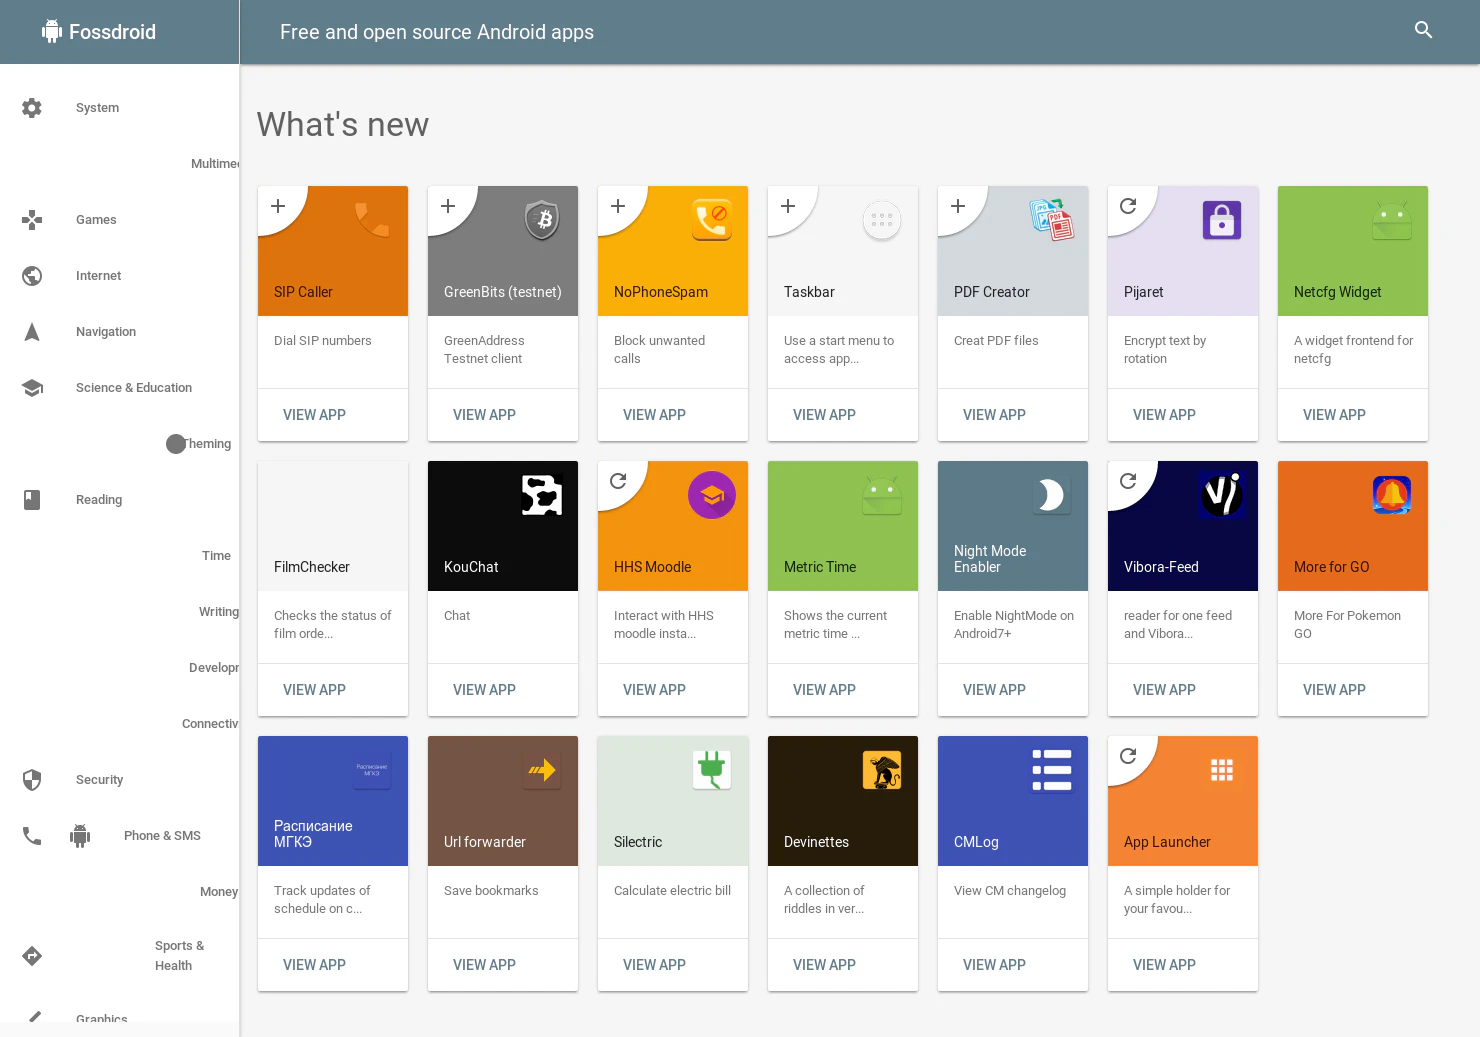Viewport: 1480px width, 1037px height.
Task: Open the FilmChecker app card header
Action: (333, 526)
